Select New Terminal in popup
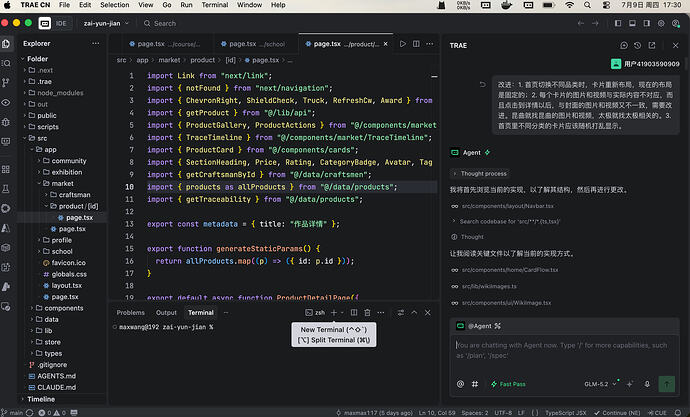 pos(334,329)
